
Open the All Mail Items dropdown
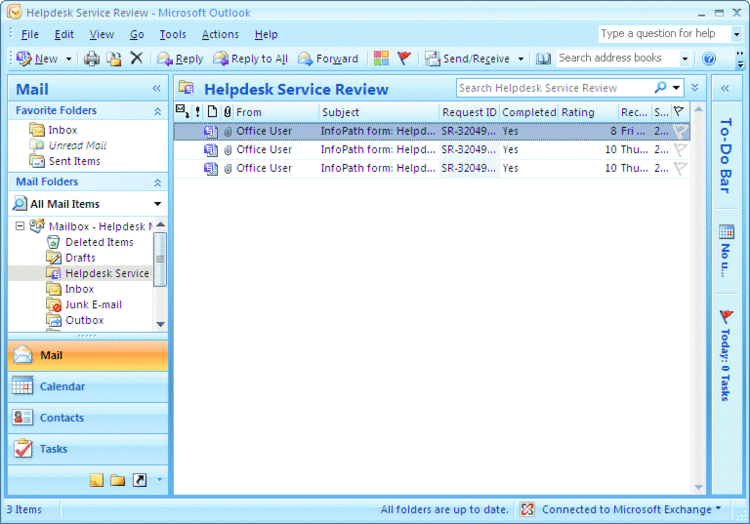point(157,204)
